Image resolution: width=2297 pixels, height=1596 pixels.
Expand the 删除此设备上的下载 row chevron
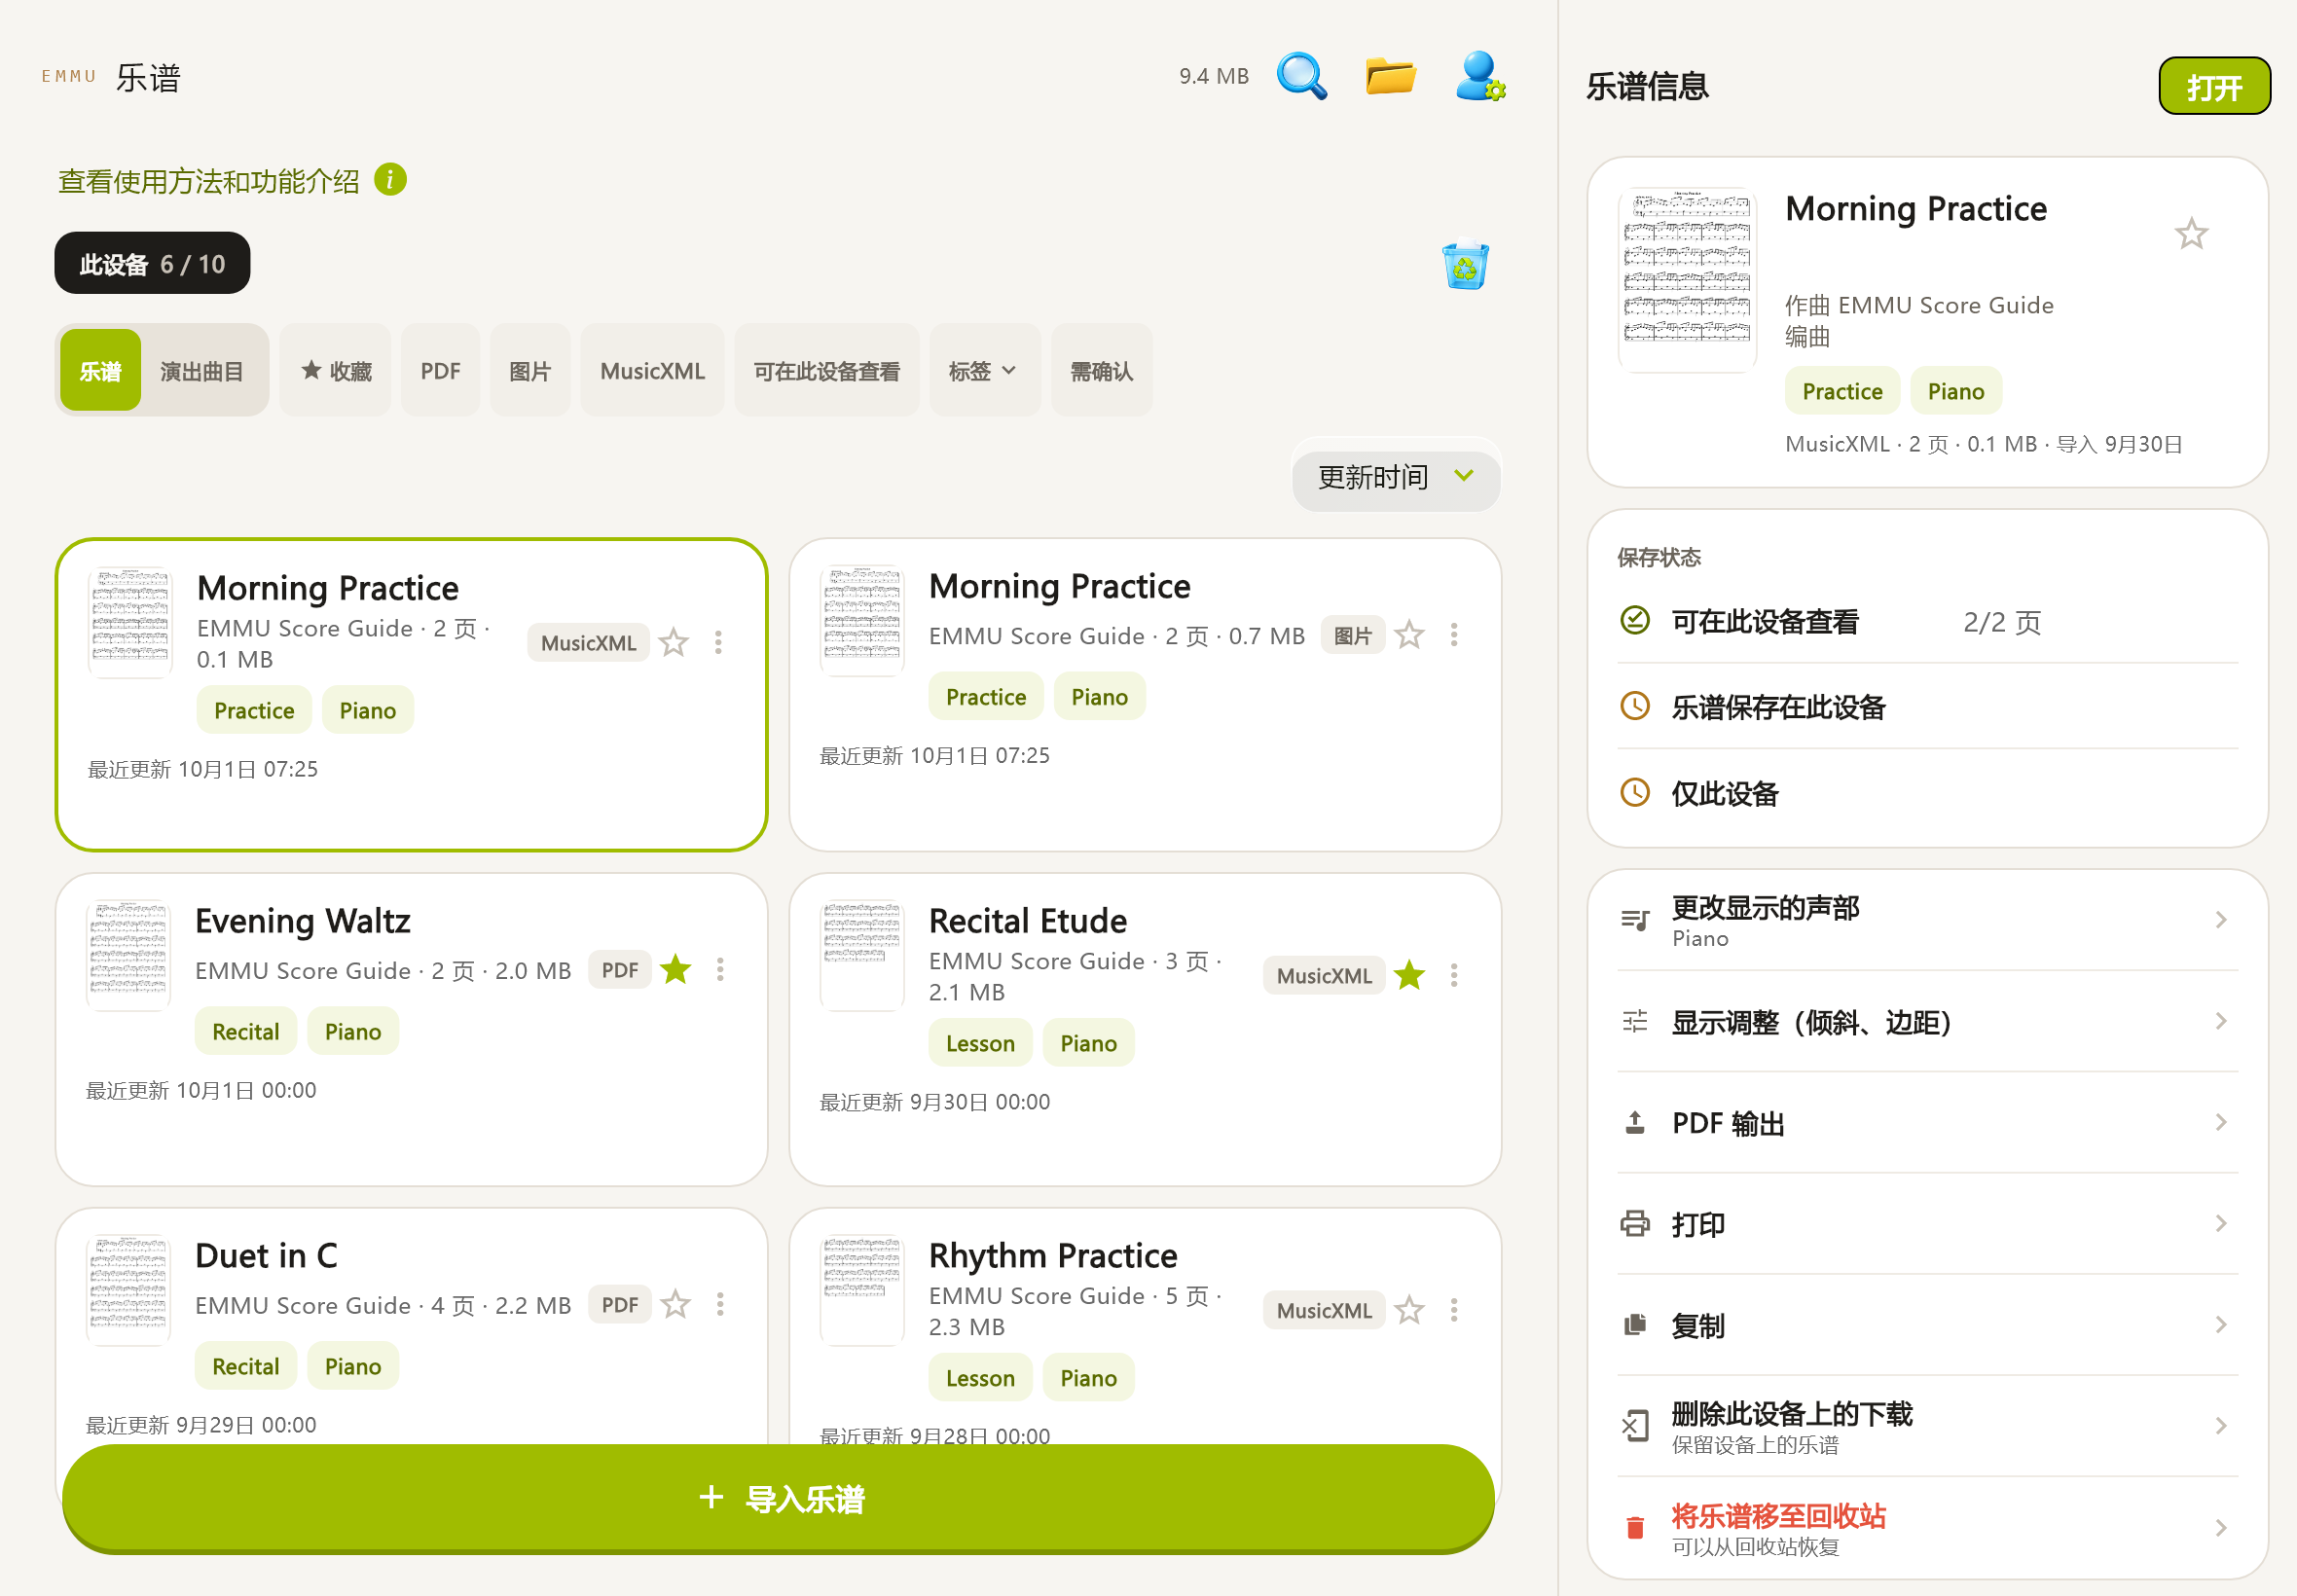2220,1426
